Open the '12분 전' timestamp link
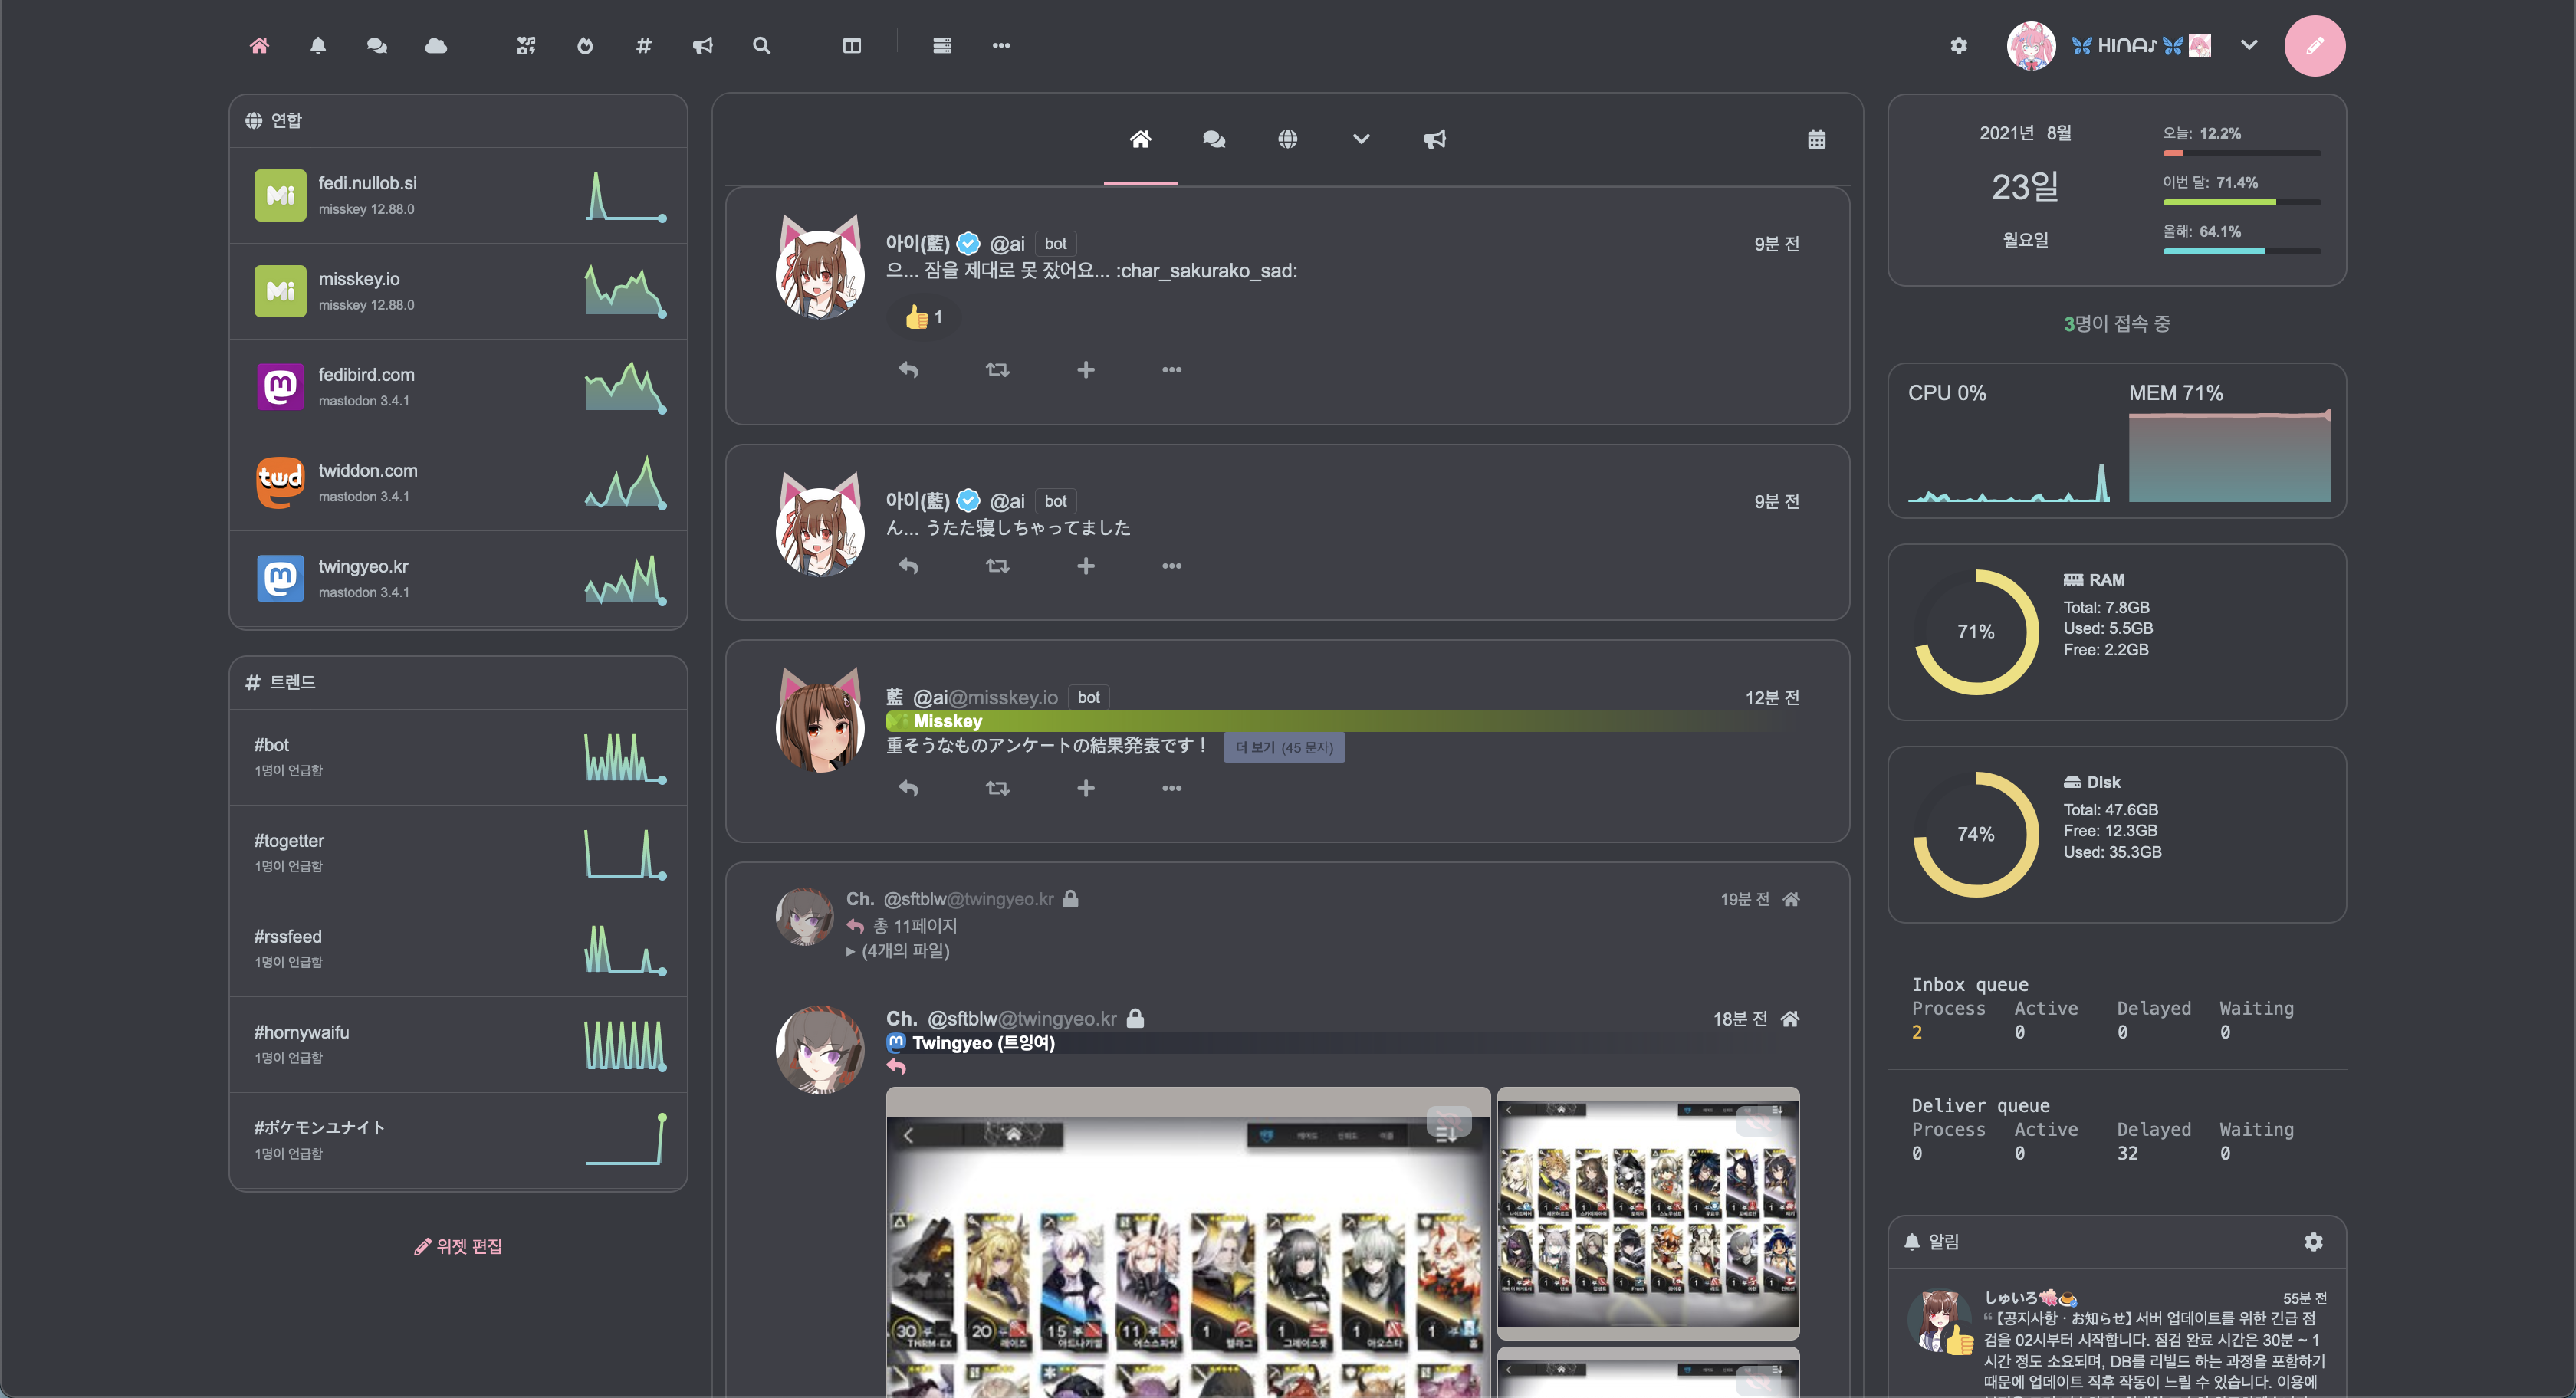 pyautogui.click(x=1772, y=698)
